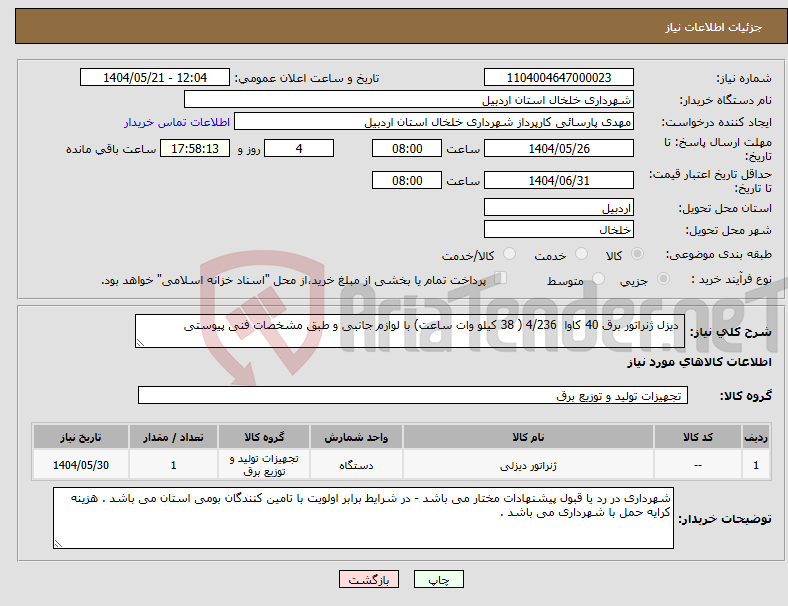
Task: Click the جزئیات اطلاعات نیاز page title
Action: click(x=714, y=27)
